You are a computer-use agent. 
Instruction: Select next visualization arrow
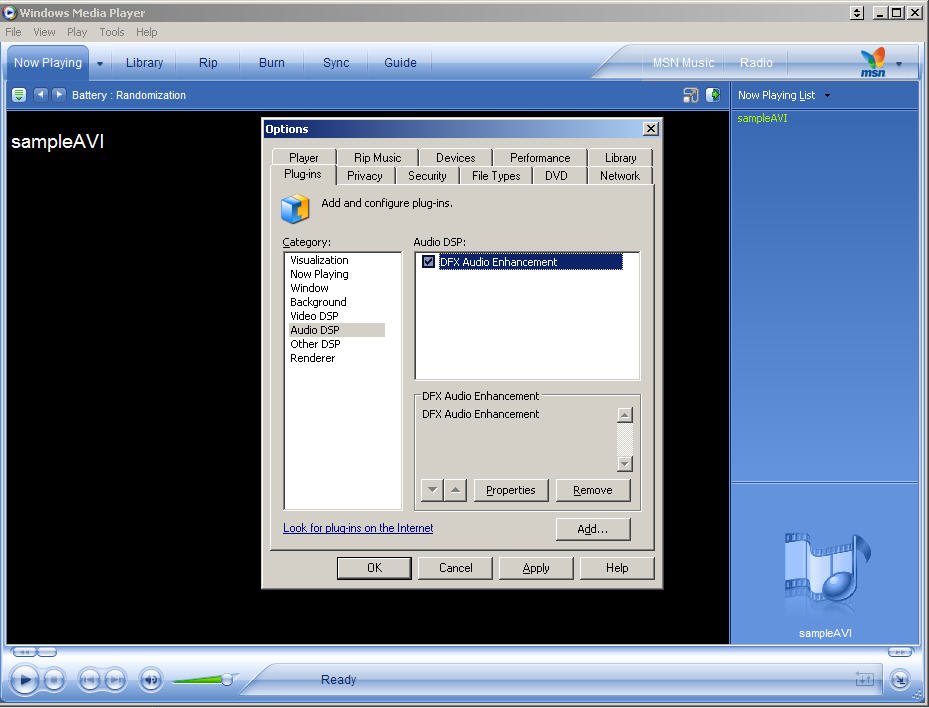(58, 94)
